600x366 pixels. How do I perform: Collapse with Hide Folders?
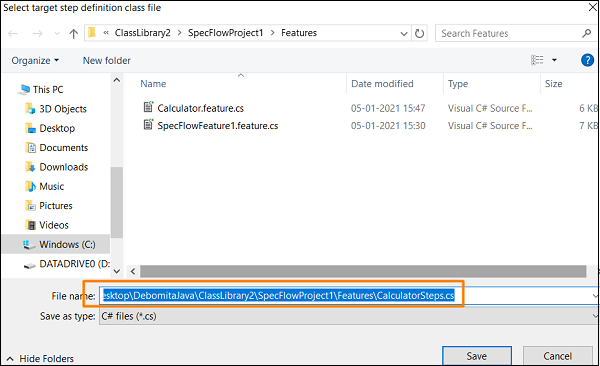pyautogui.click(x=40, y=358)
